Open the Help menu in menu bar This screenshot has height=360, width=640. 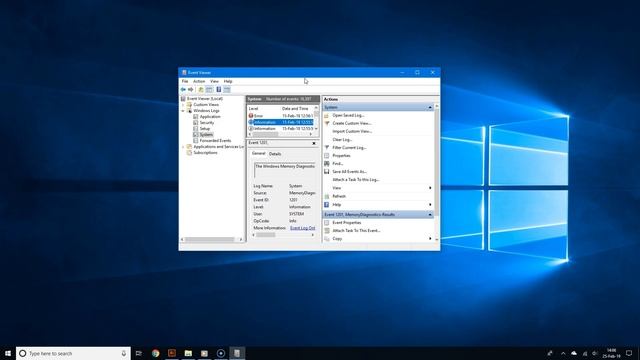pyautogui.click(x=228, y=81)
